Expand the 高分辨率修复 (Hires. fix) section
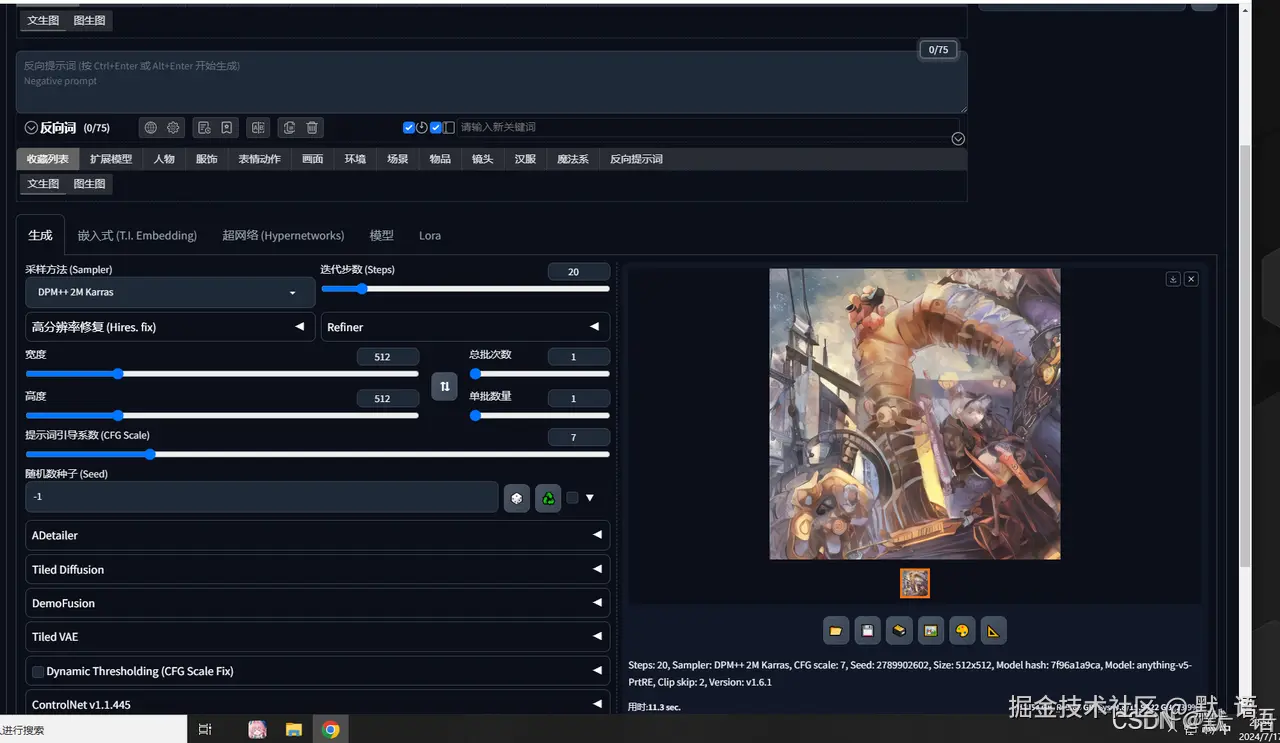The width and height of the screenshot is (1280, 743). (170, 327)
